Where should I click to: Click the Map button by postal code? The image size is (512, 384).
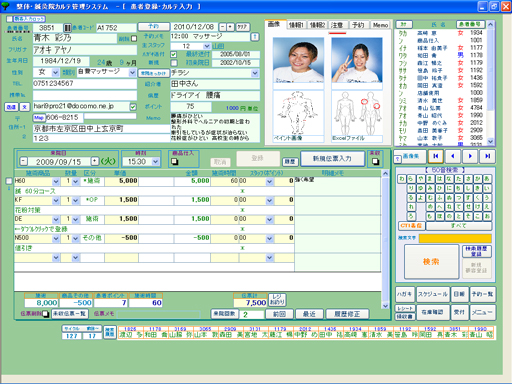pos(39,117)
